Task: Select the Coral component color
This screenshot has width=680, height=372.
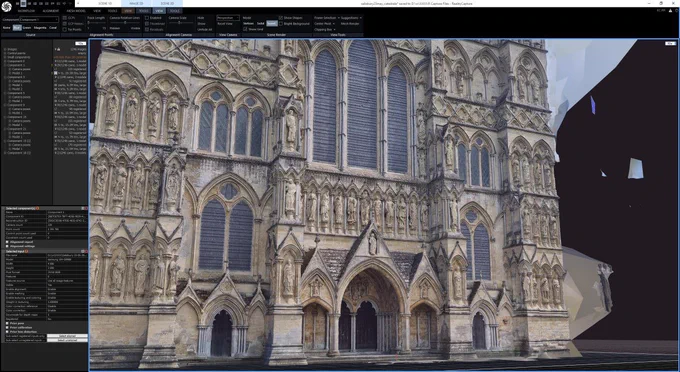Action: point(53,28)
